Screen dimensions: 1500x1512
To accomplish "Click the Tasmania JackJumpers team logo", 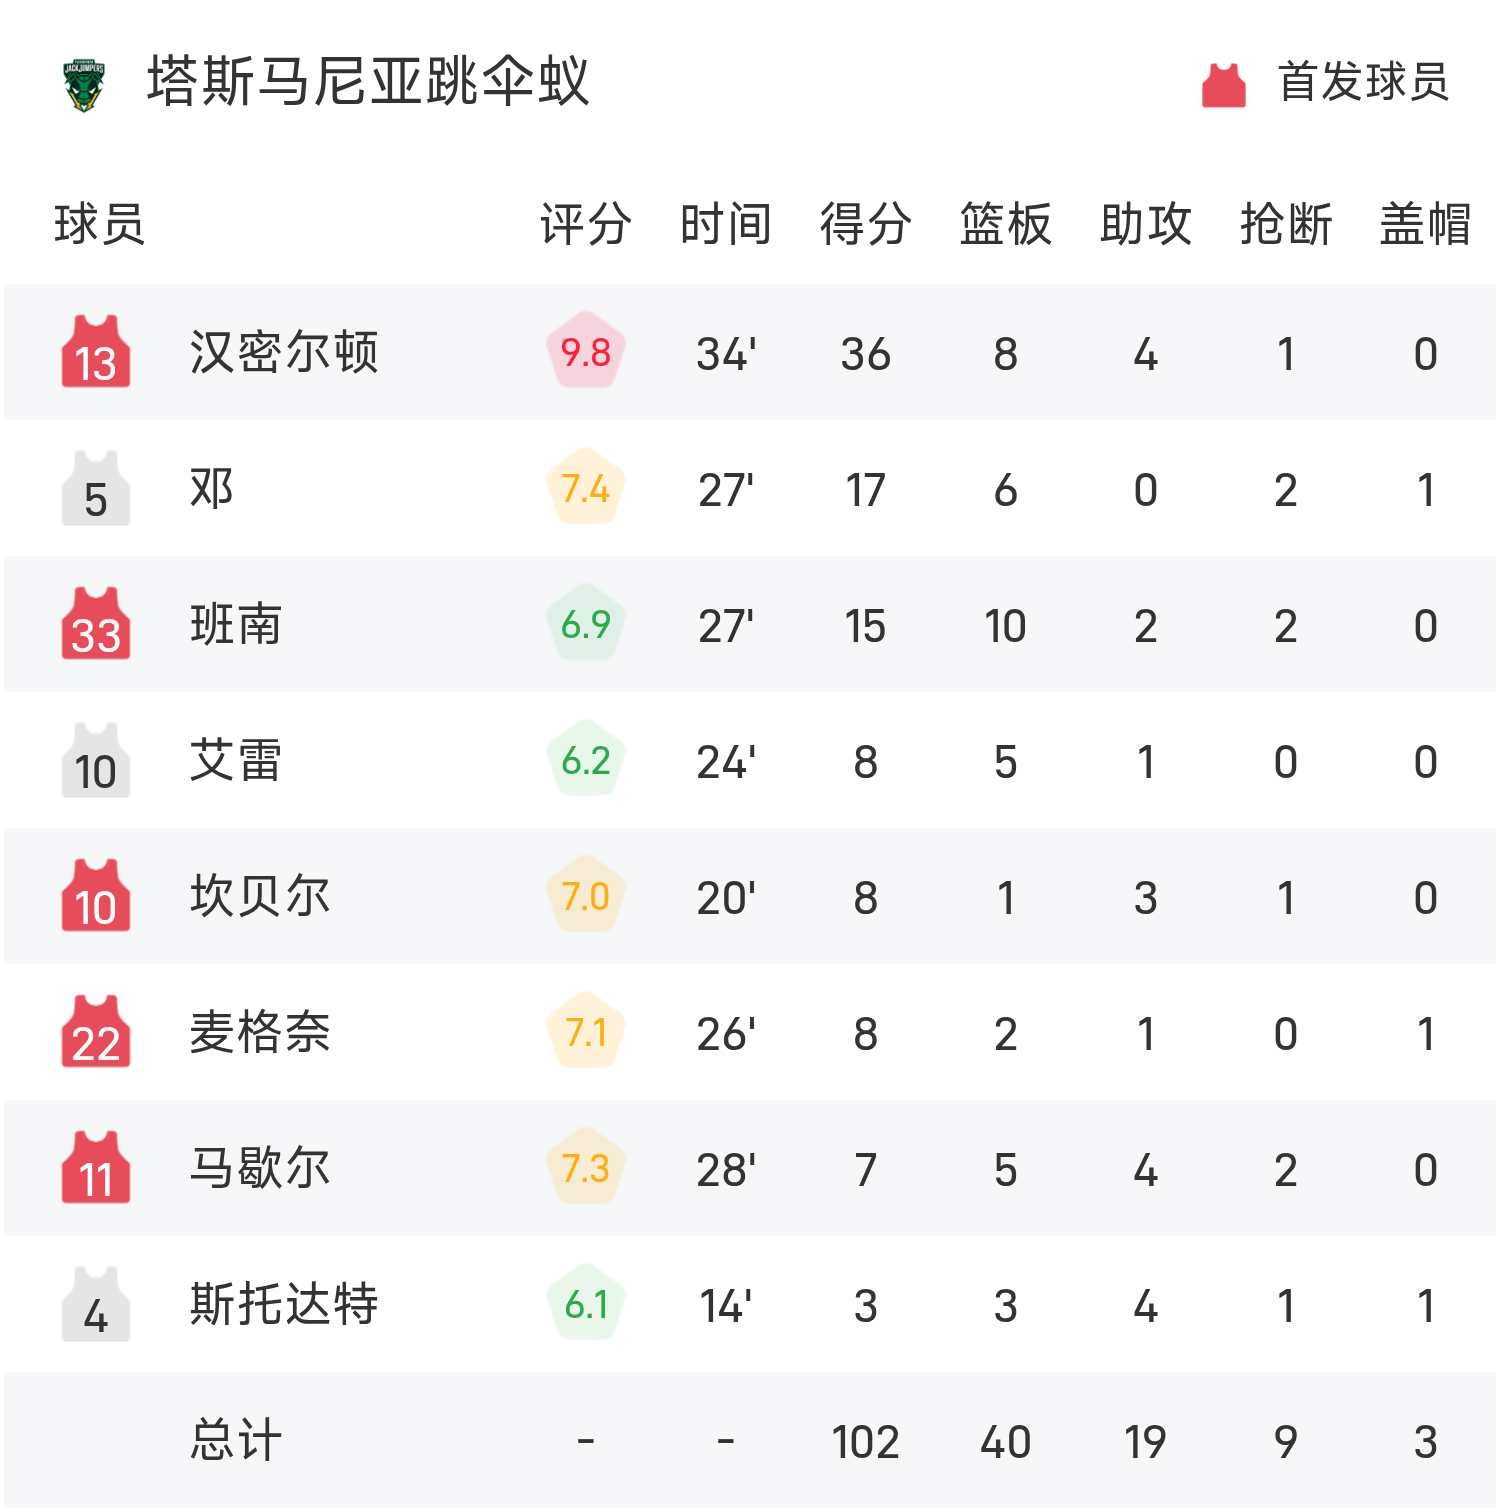I will pos(84,84).
